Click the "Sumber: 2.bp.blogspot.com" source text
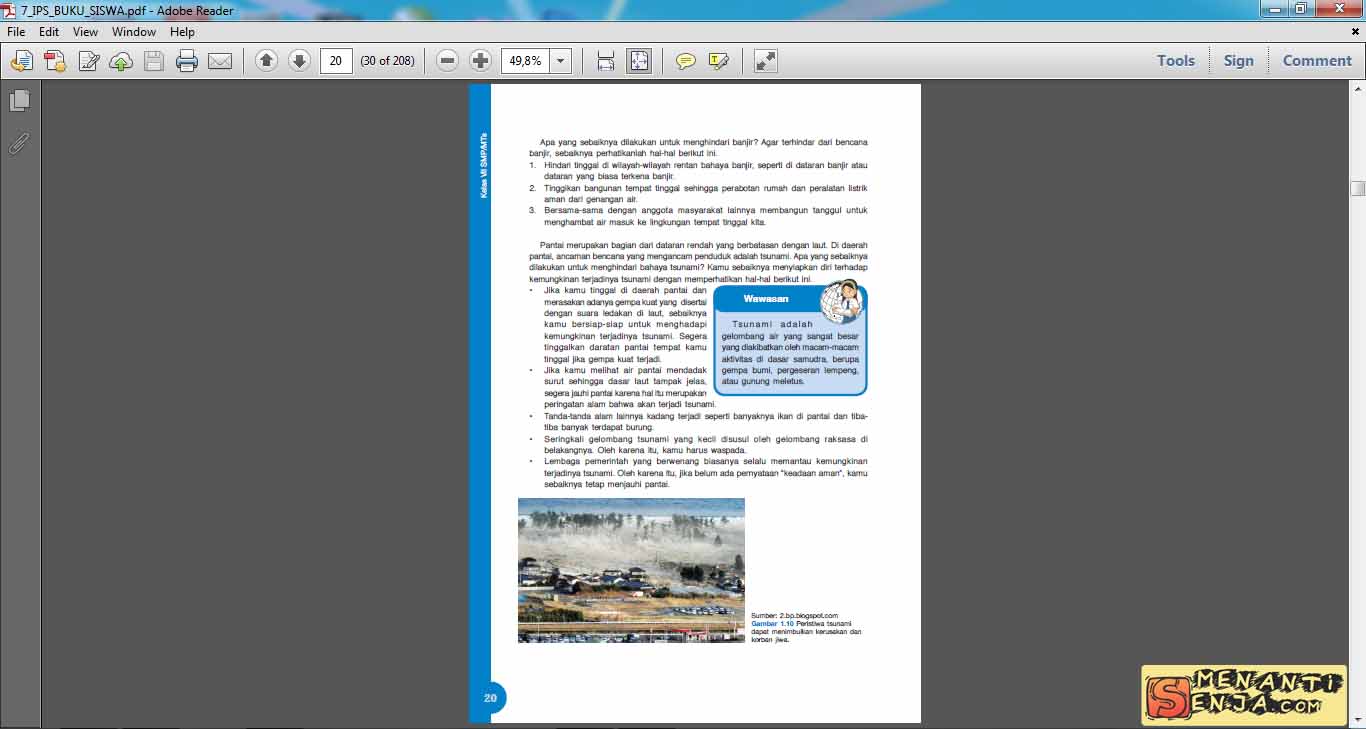Viewport: 1366px width, 729px height. coord(794,615)
